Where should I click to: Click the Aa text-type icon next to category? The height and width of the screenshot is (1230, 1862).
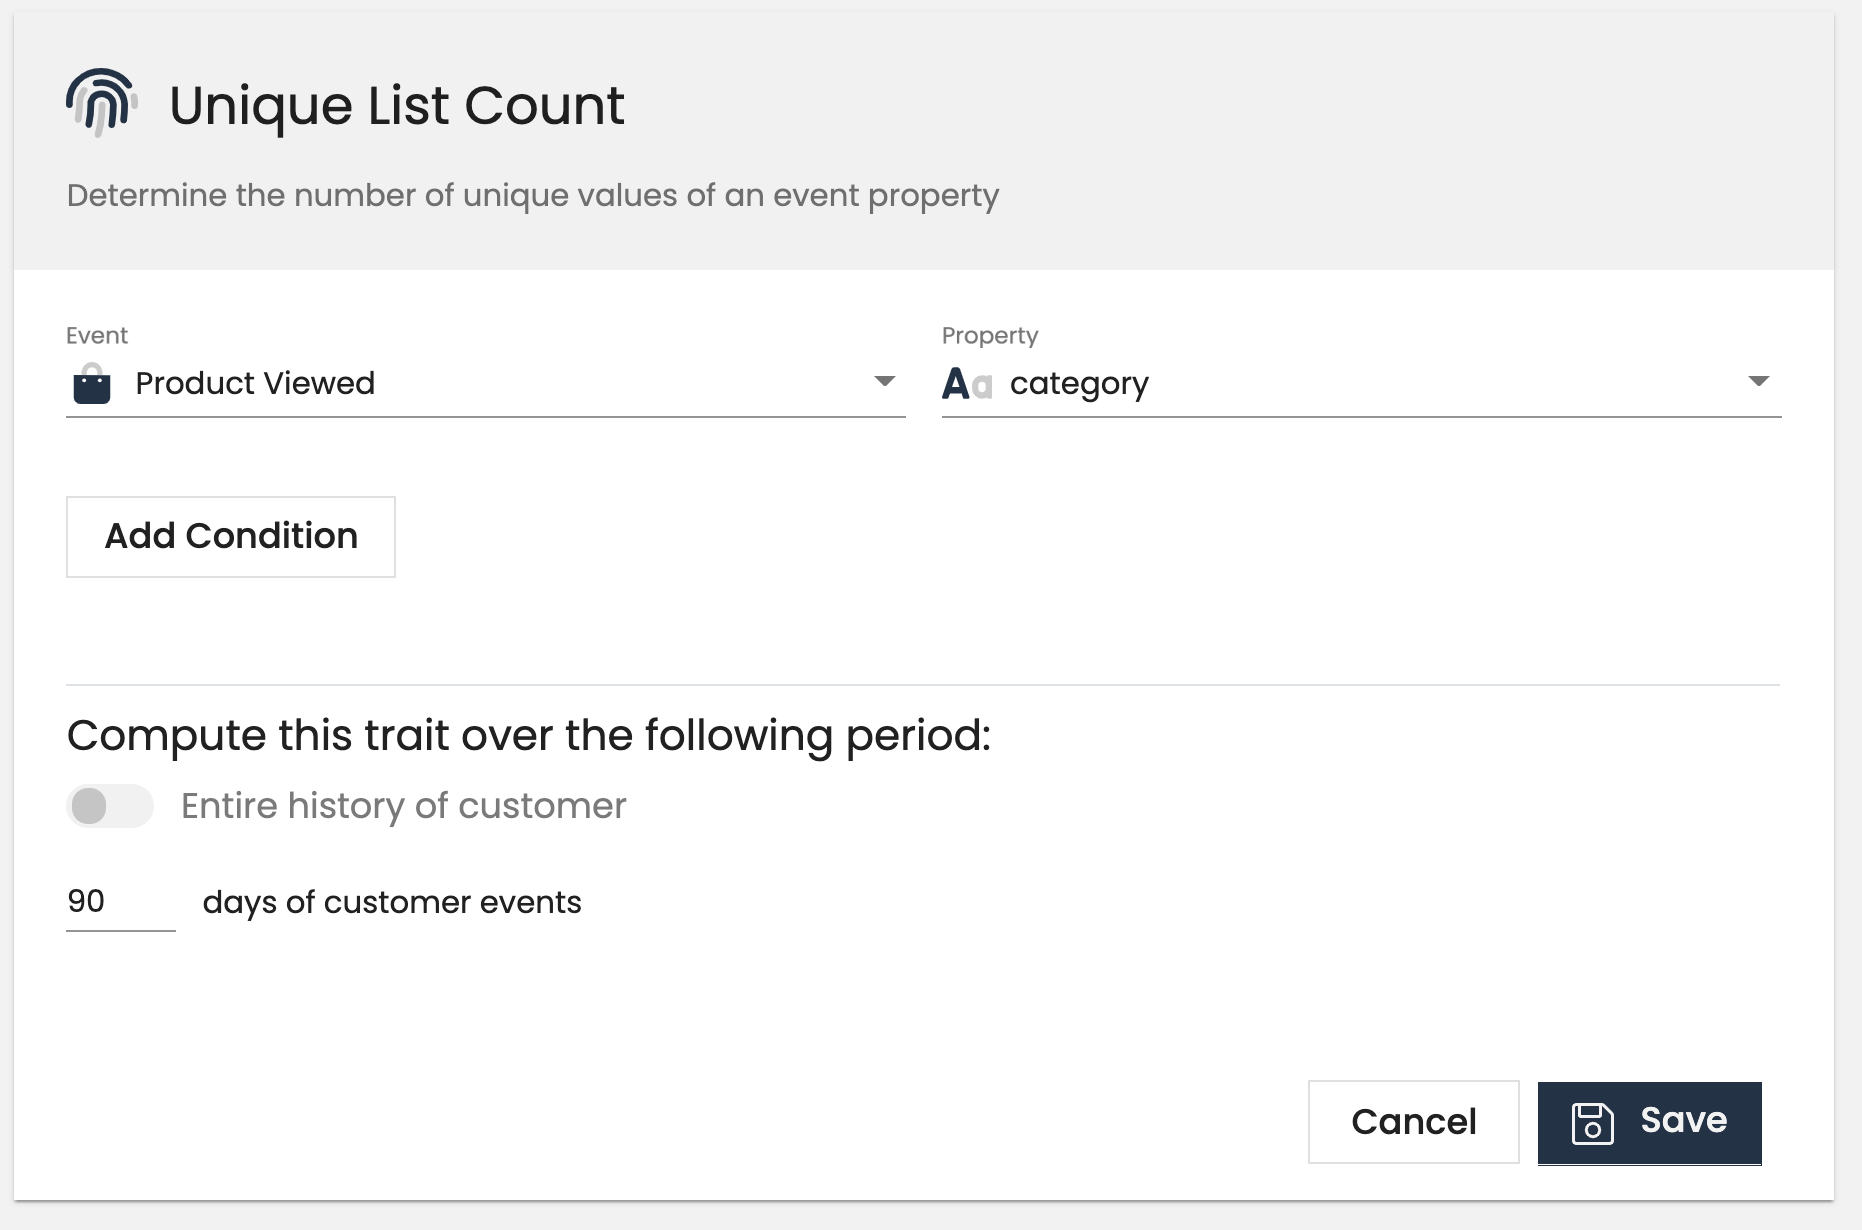click(966, 383)
